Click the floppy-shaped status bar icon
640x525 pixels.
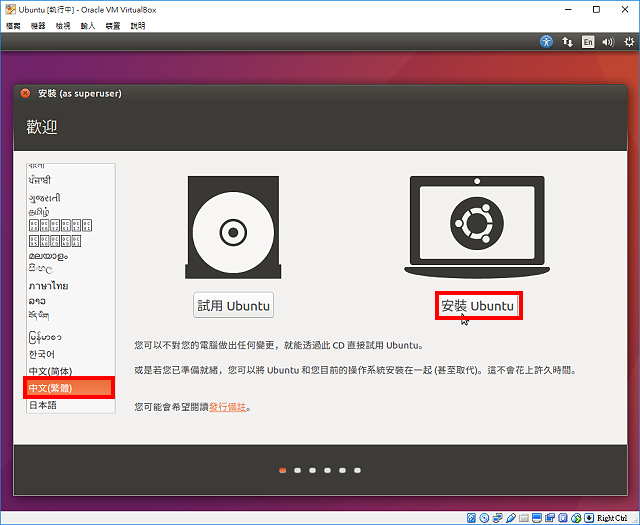pyautogui.click(x=563, y=518)
